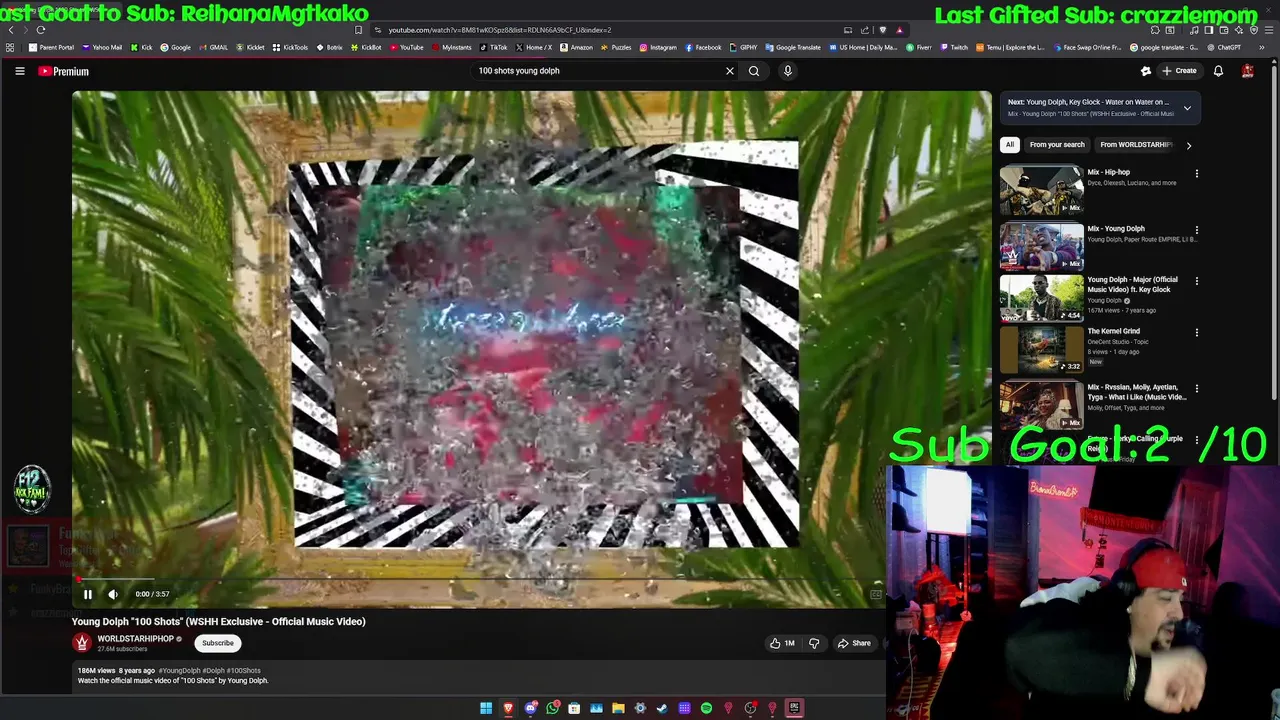
Task: Open options for Young Dolph - Major
Action: click(1196, 281)
